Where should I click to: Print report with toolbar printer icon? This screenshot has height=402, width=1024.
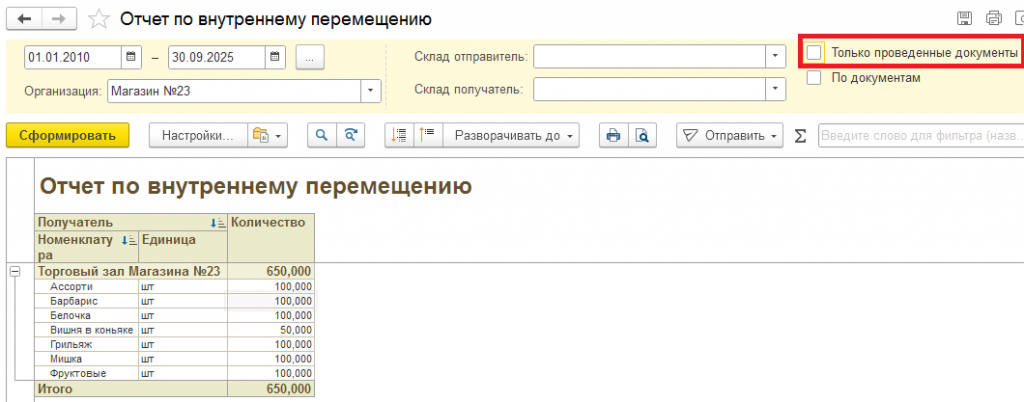(613, 136)
